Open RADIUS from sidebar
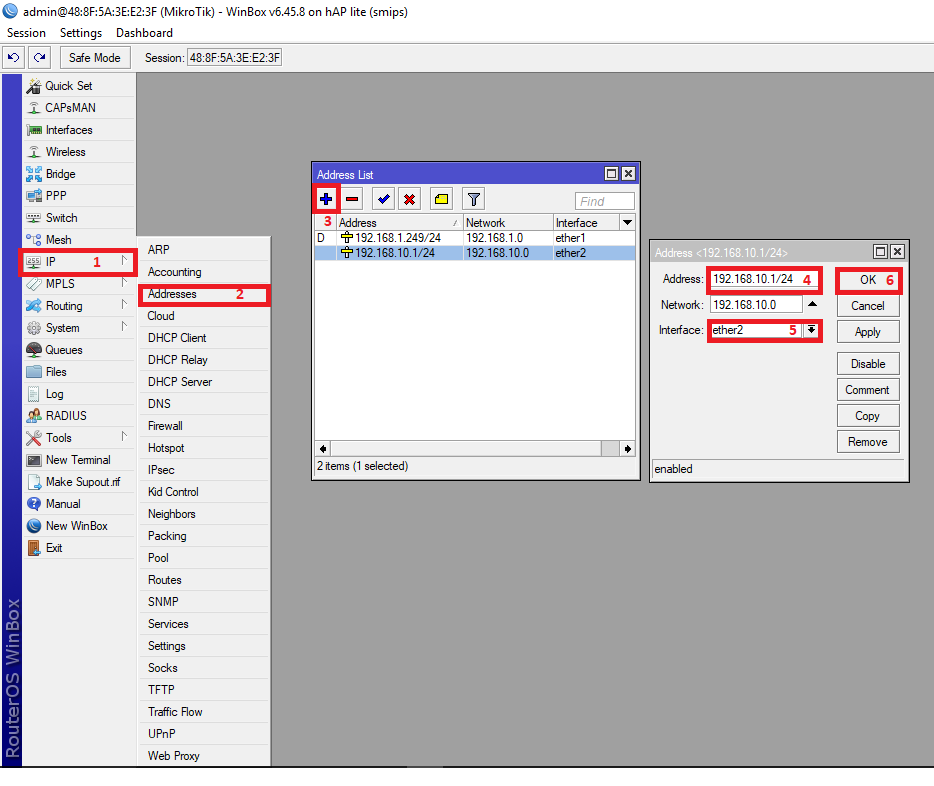The width and height of the screenshot is (934, 786). pyautogui.click(x=79, y=416)
